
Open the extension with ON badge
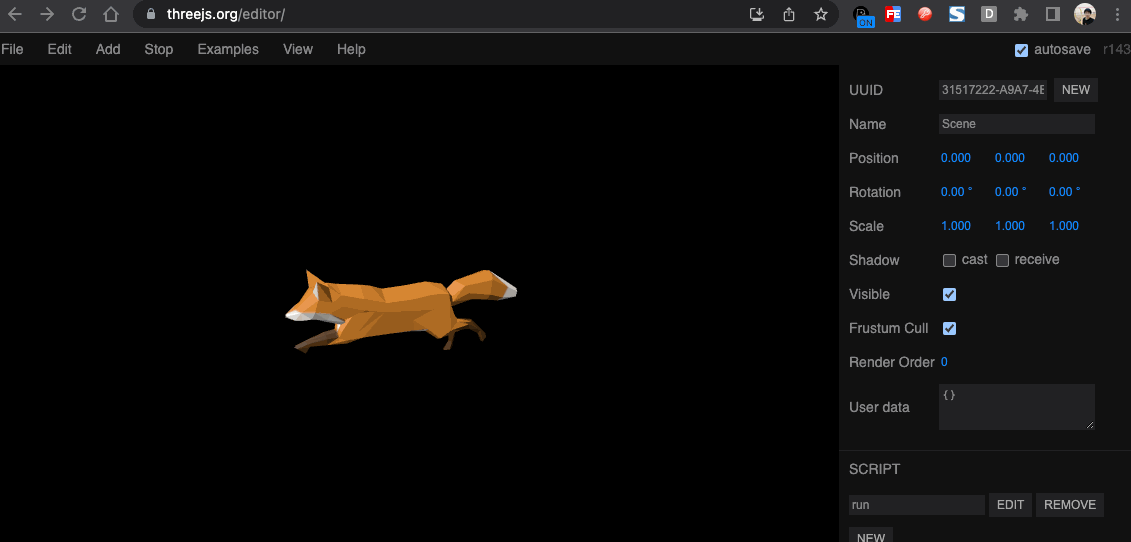tap(862, 15)
